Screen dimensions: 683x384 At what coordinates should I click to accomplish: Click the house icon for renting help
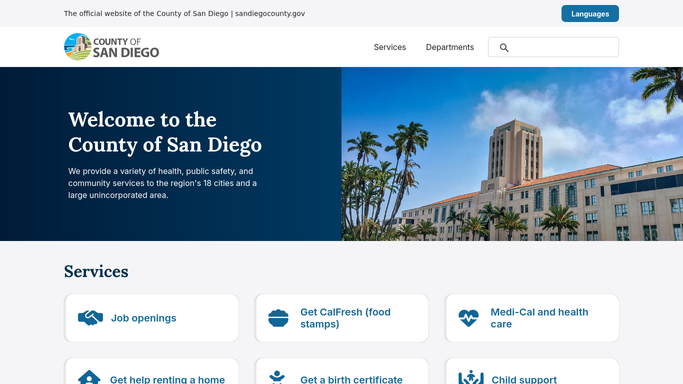(89, 377)
